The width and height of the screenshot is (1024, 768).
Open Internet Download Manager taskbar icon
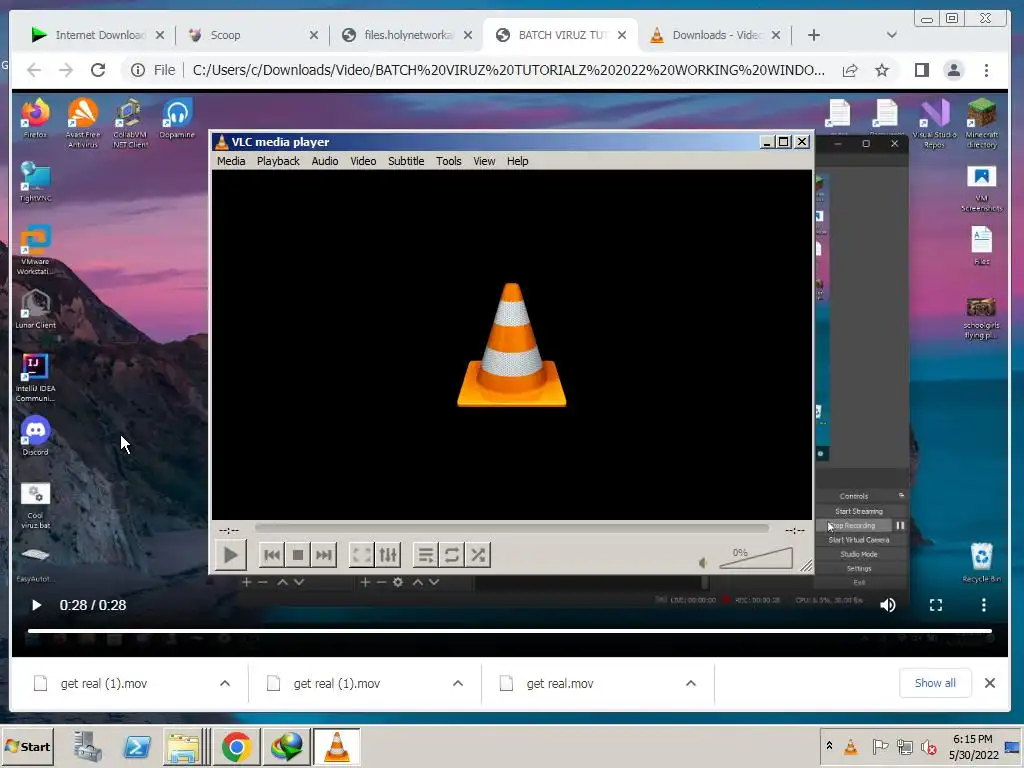pos(286,746)
